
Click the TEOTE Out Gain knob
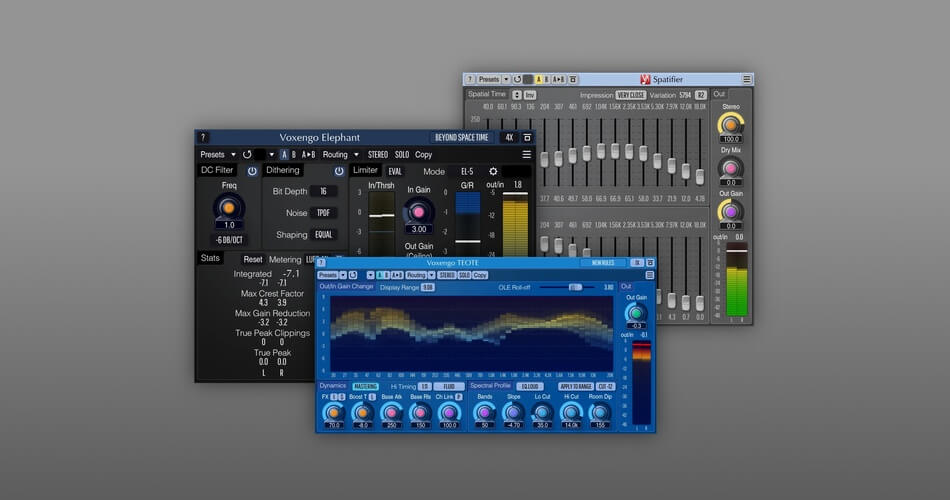click(x=635, y=313)
